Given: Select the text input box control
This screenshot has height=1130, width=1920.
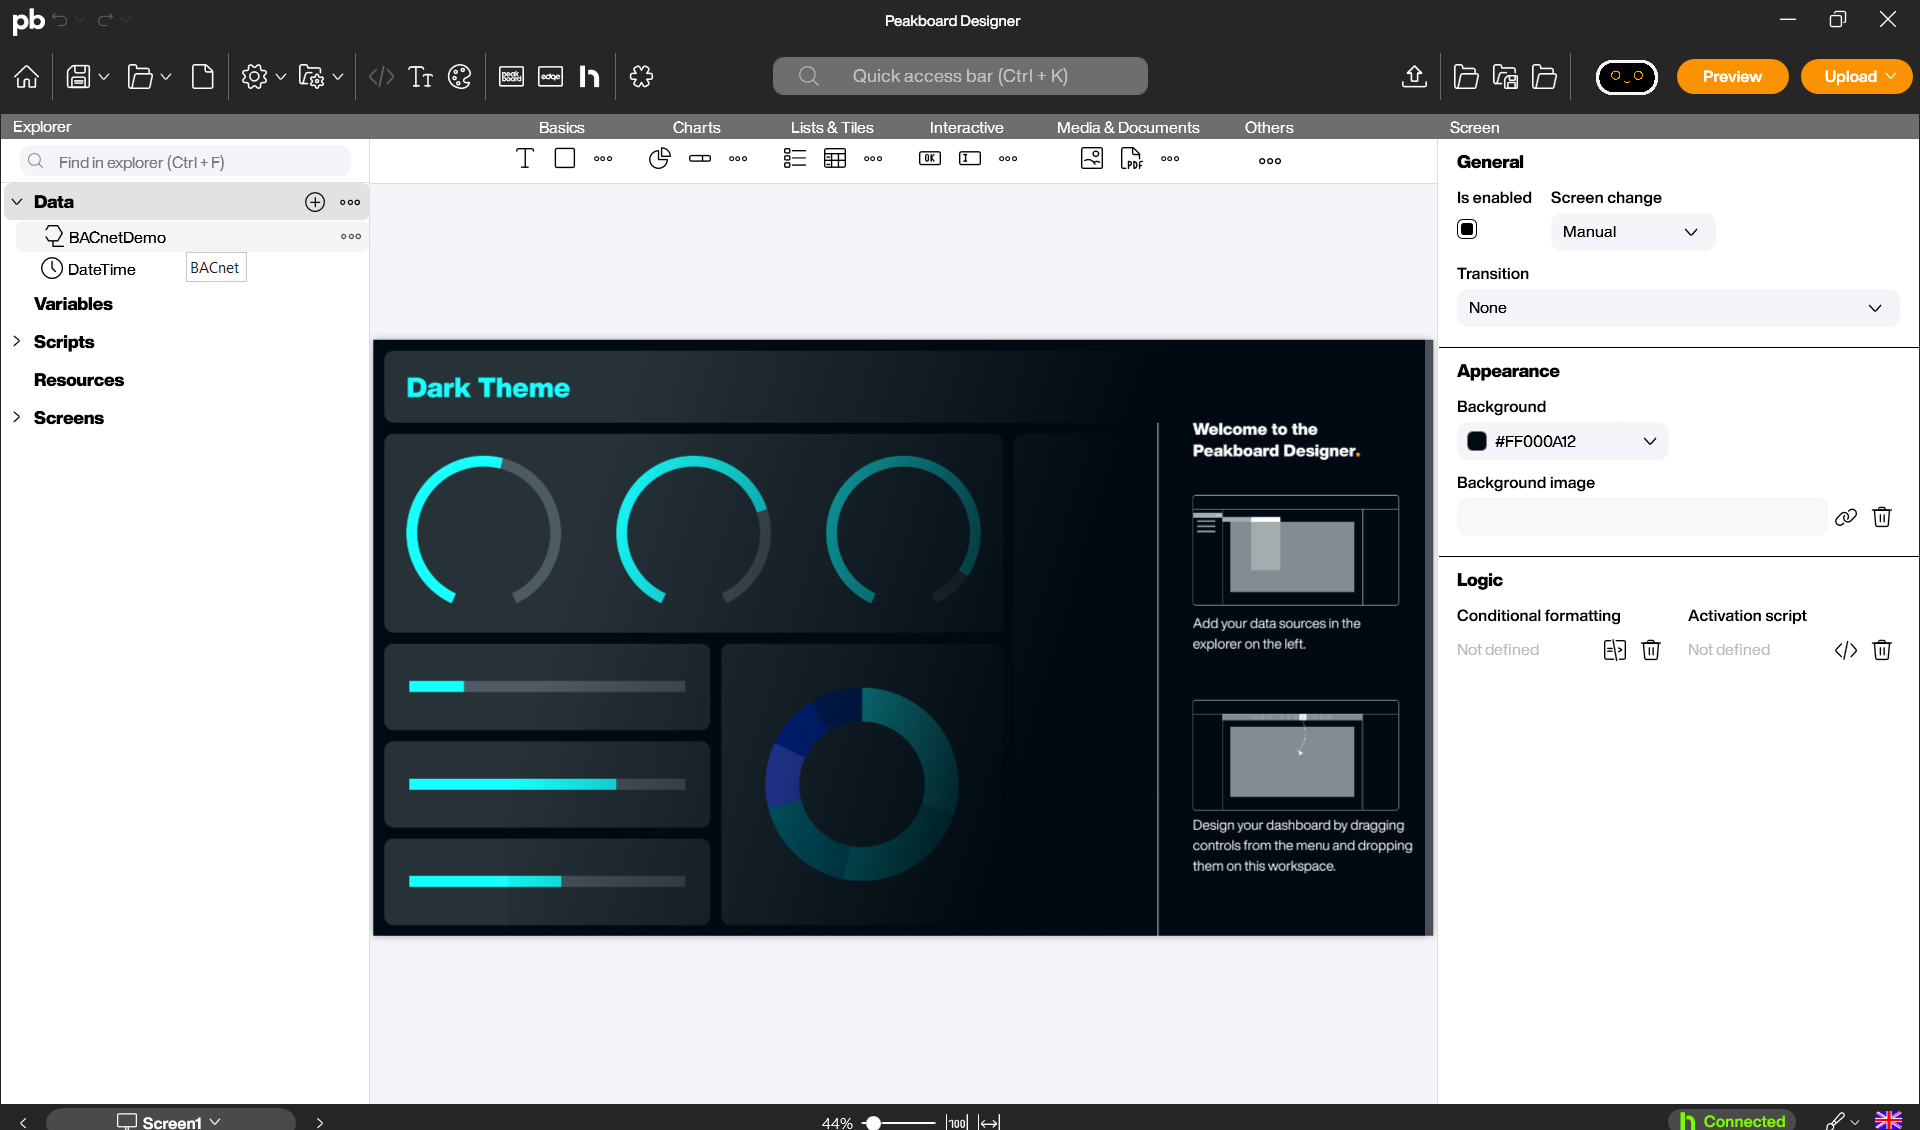Looking at the screenshot, I should click(x=970, y=159).
